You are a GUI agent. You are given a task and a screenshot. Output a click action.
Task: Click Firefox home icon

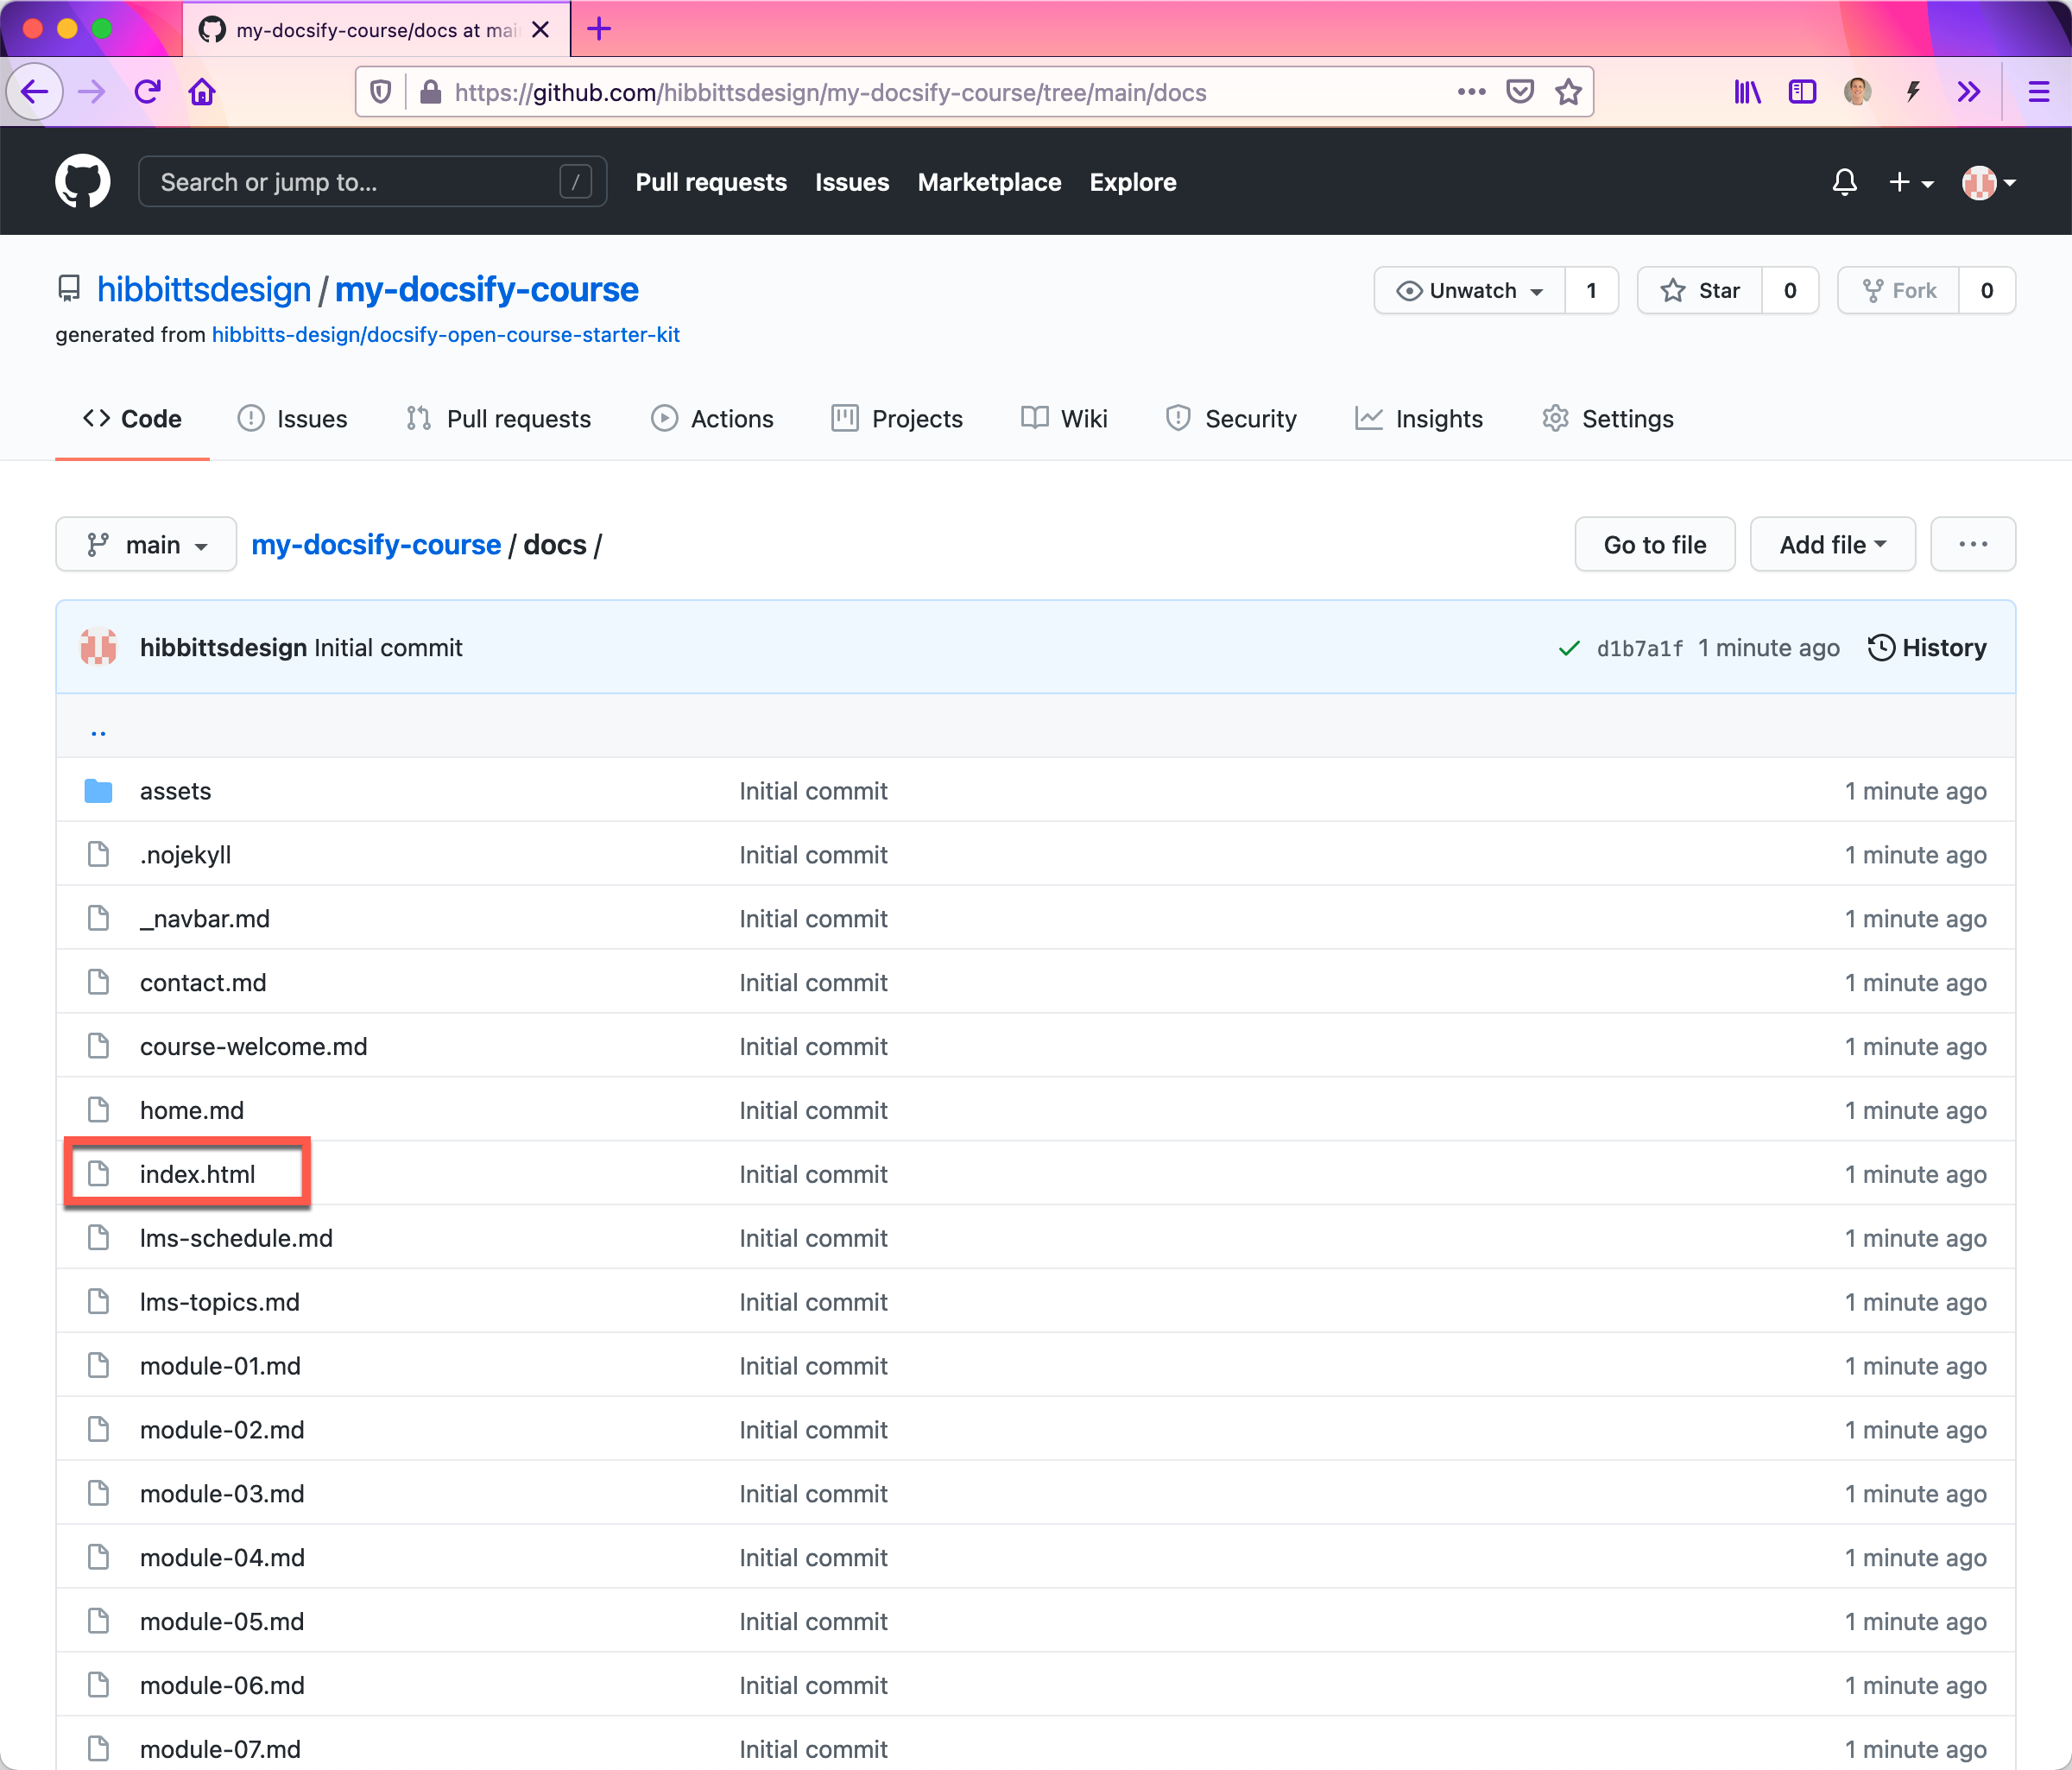tap(202, 92)
